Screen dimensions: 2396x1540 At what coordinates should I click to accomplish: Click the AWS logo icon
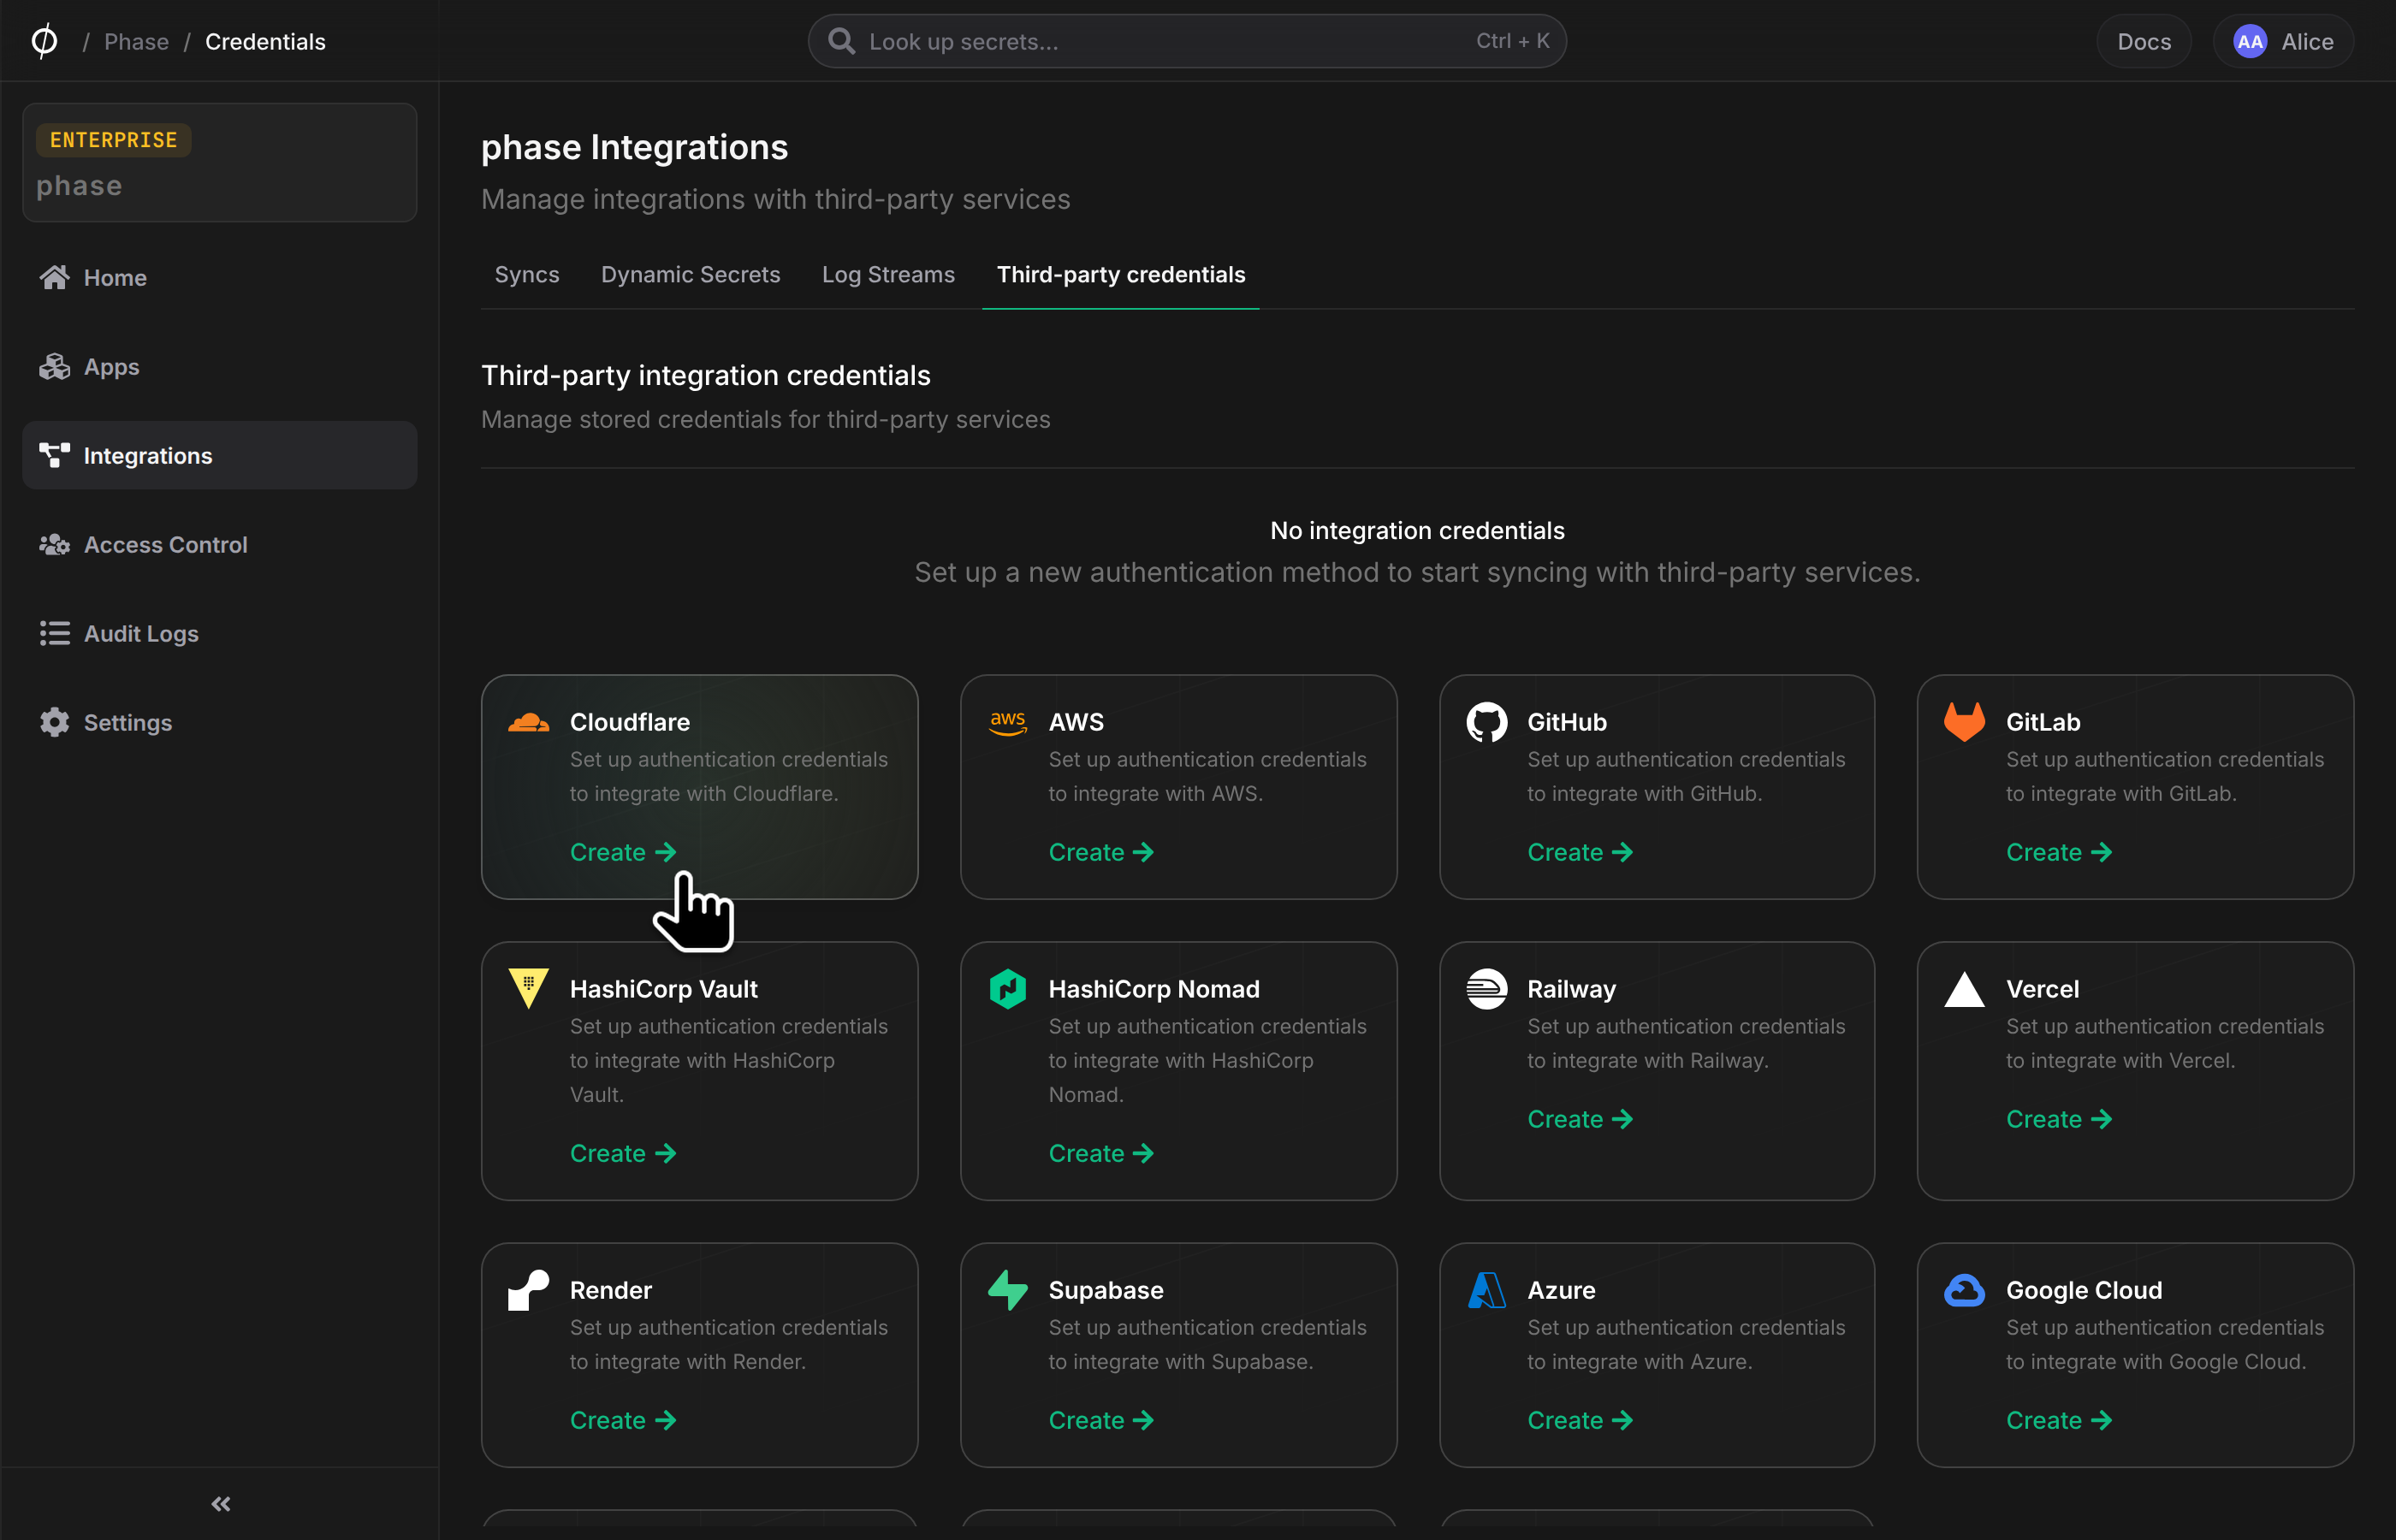(1007, 722)
